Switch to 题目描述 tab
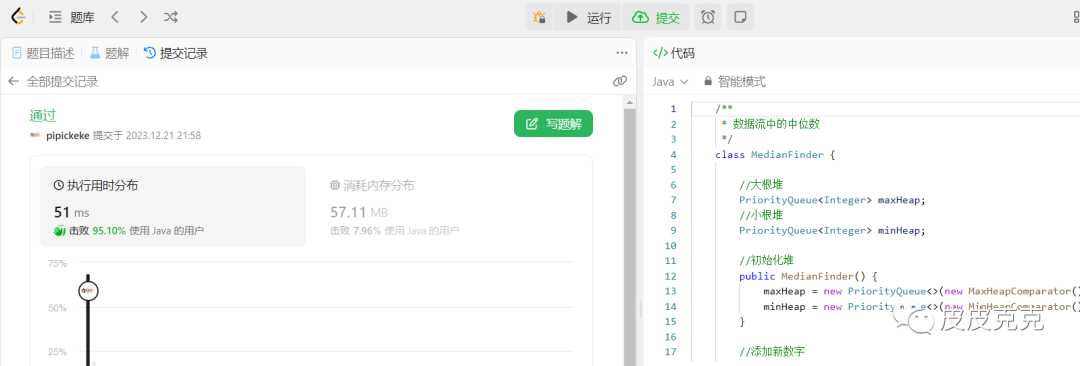The height and width of the screenshot is (366, 1080). (x=43, y=53)
